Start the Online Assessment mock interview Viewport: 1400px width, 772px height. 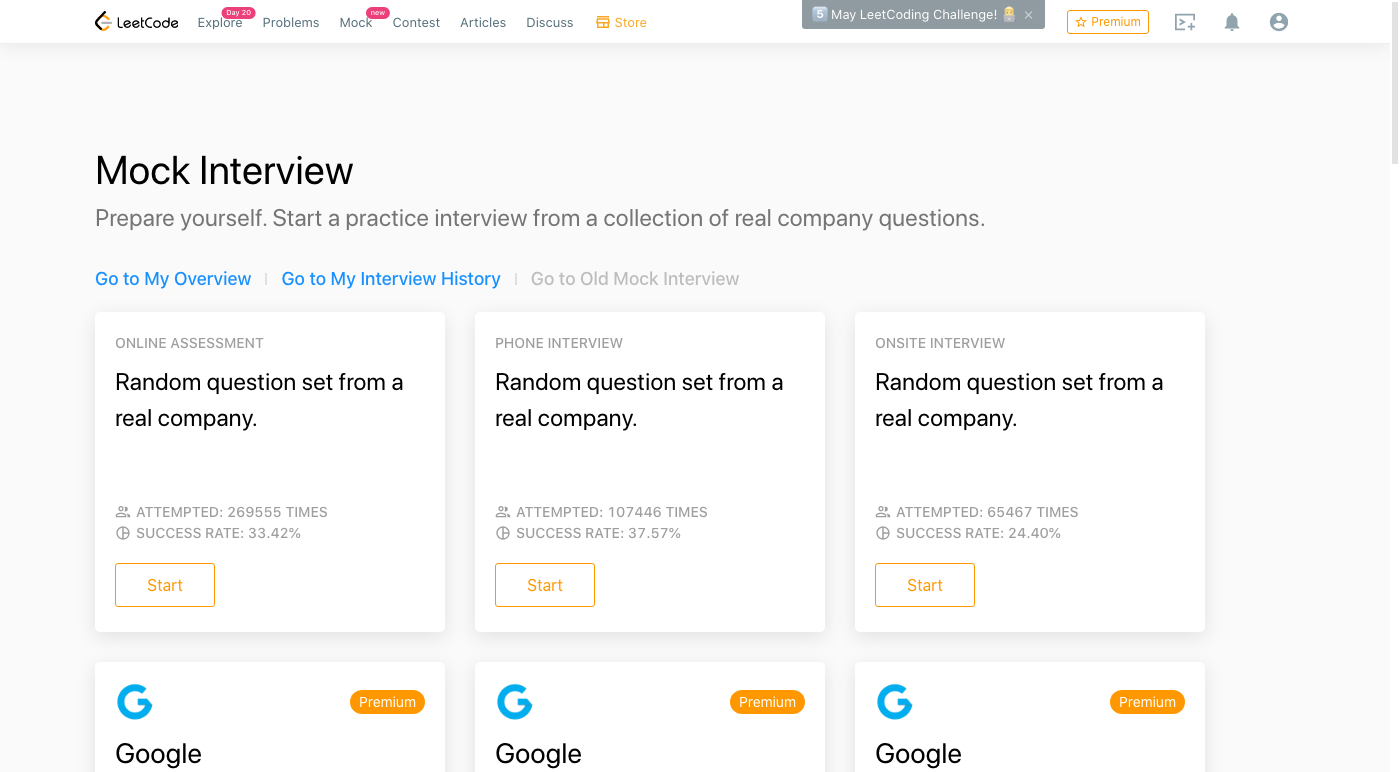pyautogui.click(x=165, y=585)
